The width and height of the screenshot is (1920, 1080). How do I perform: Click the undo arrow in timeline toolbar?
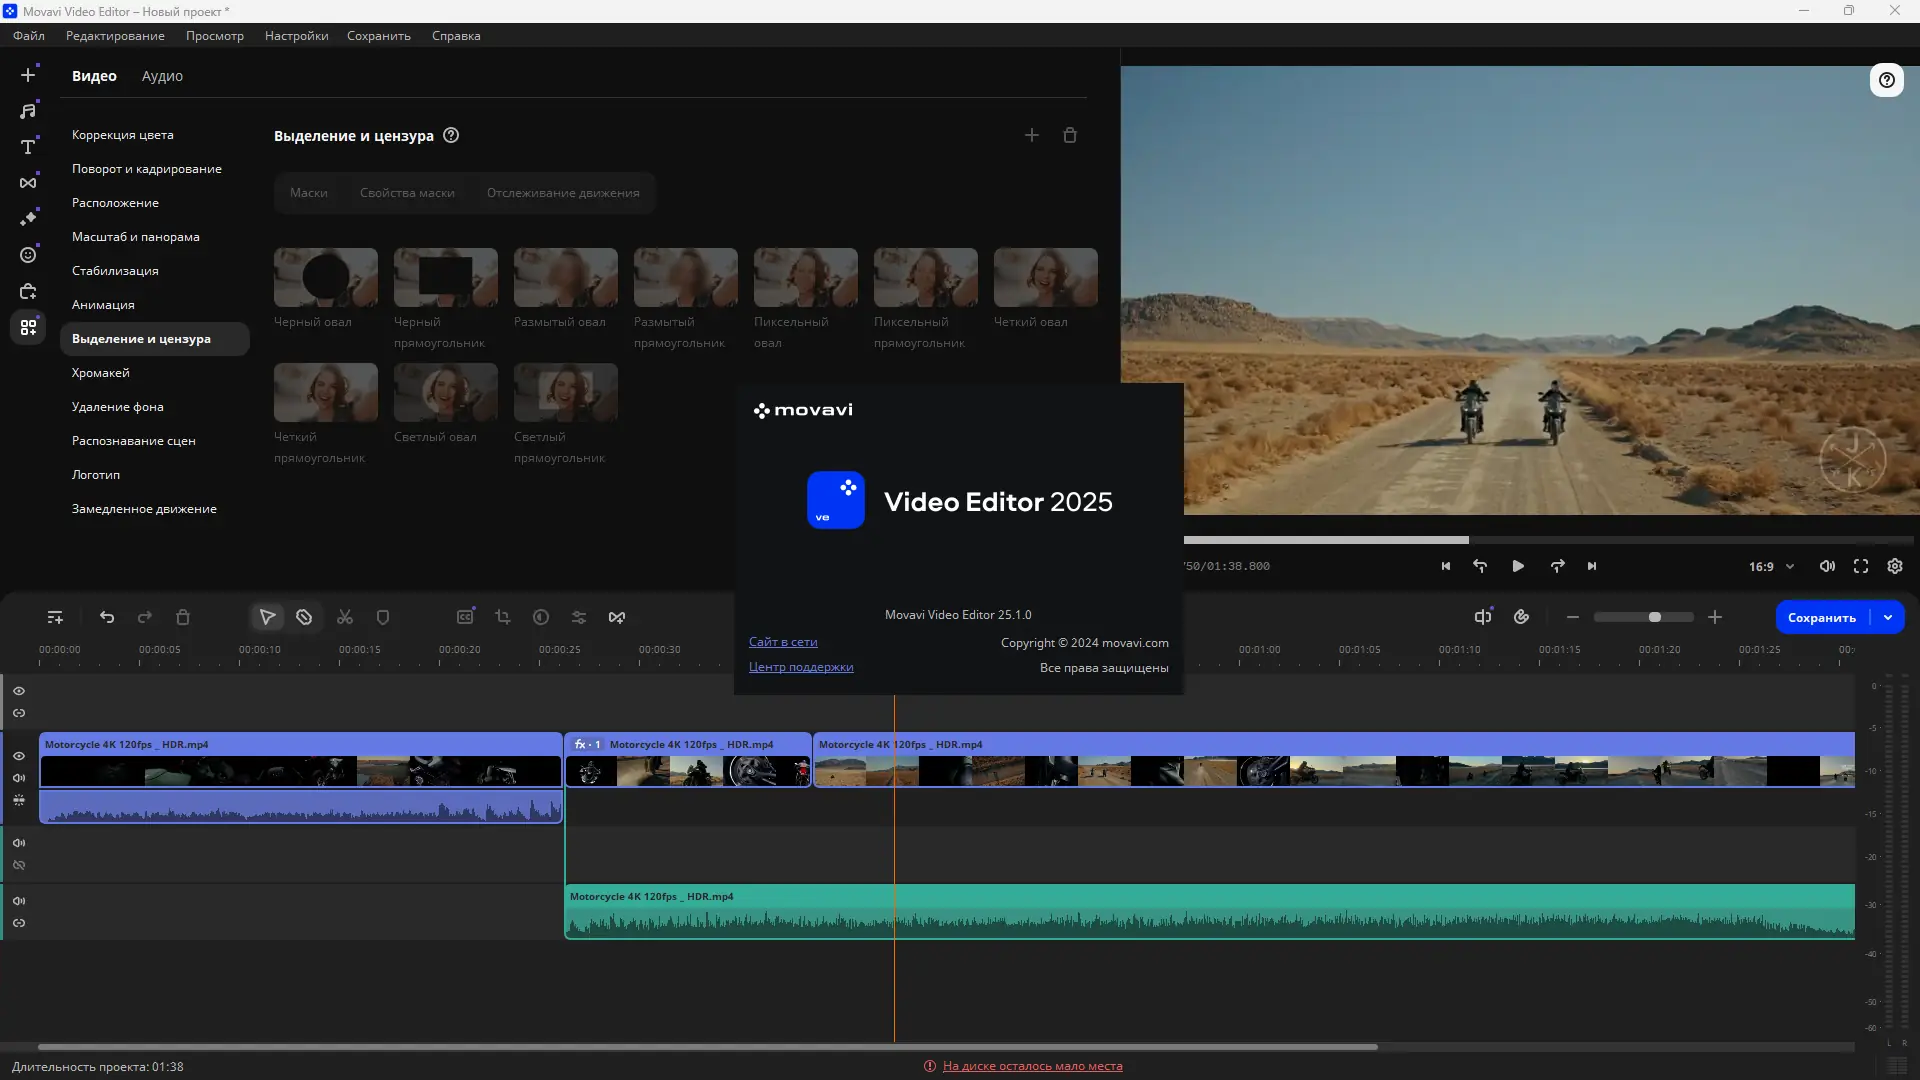tap(107, 618)
